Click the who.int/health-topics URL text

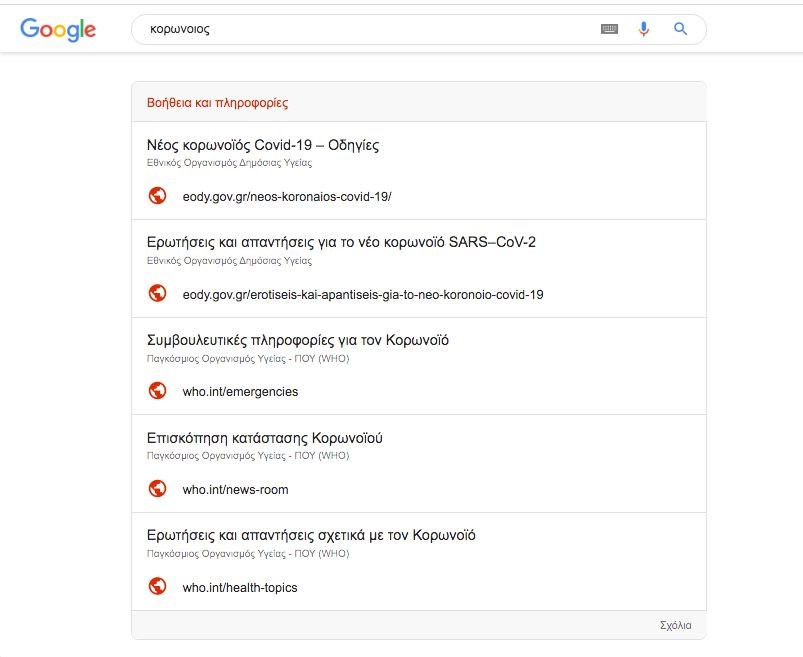[x=240, y=588]
